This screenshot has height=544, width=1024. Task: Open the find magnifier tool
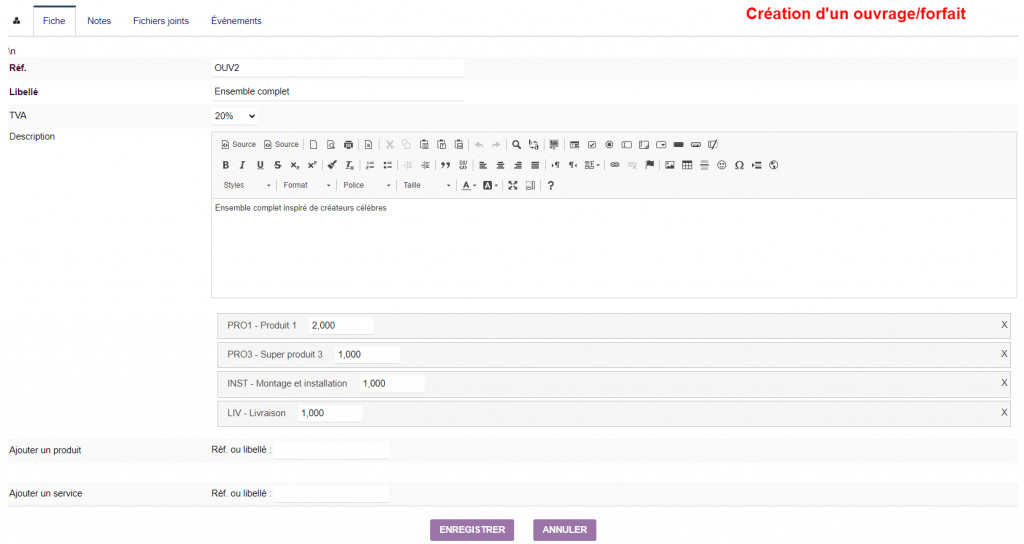[x=517, y=145]
